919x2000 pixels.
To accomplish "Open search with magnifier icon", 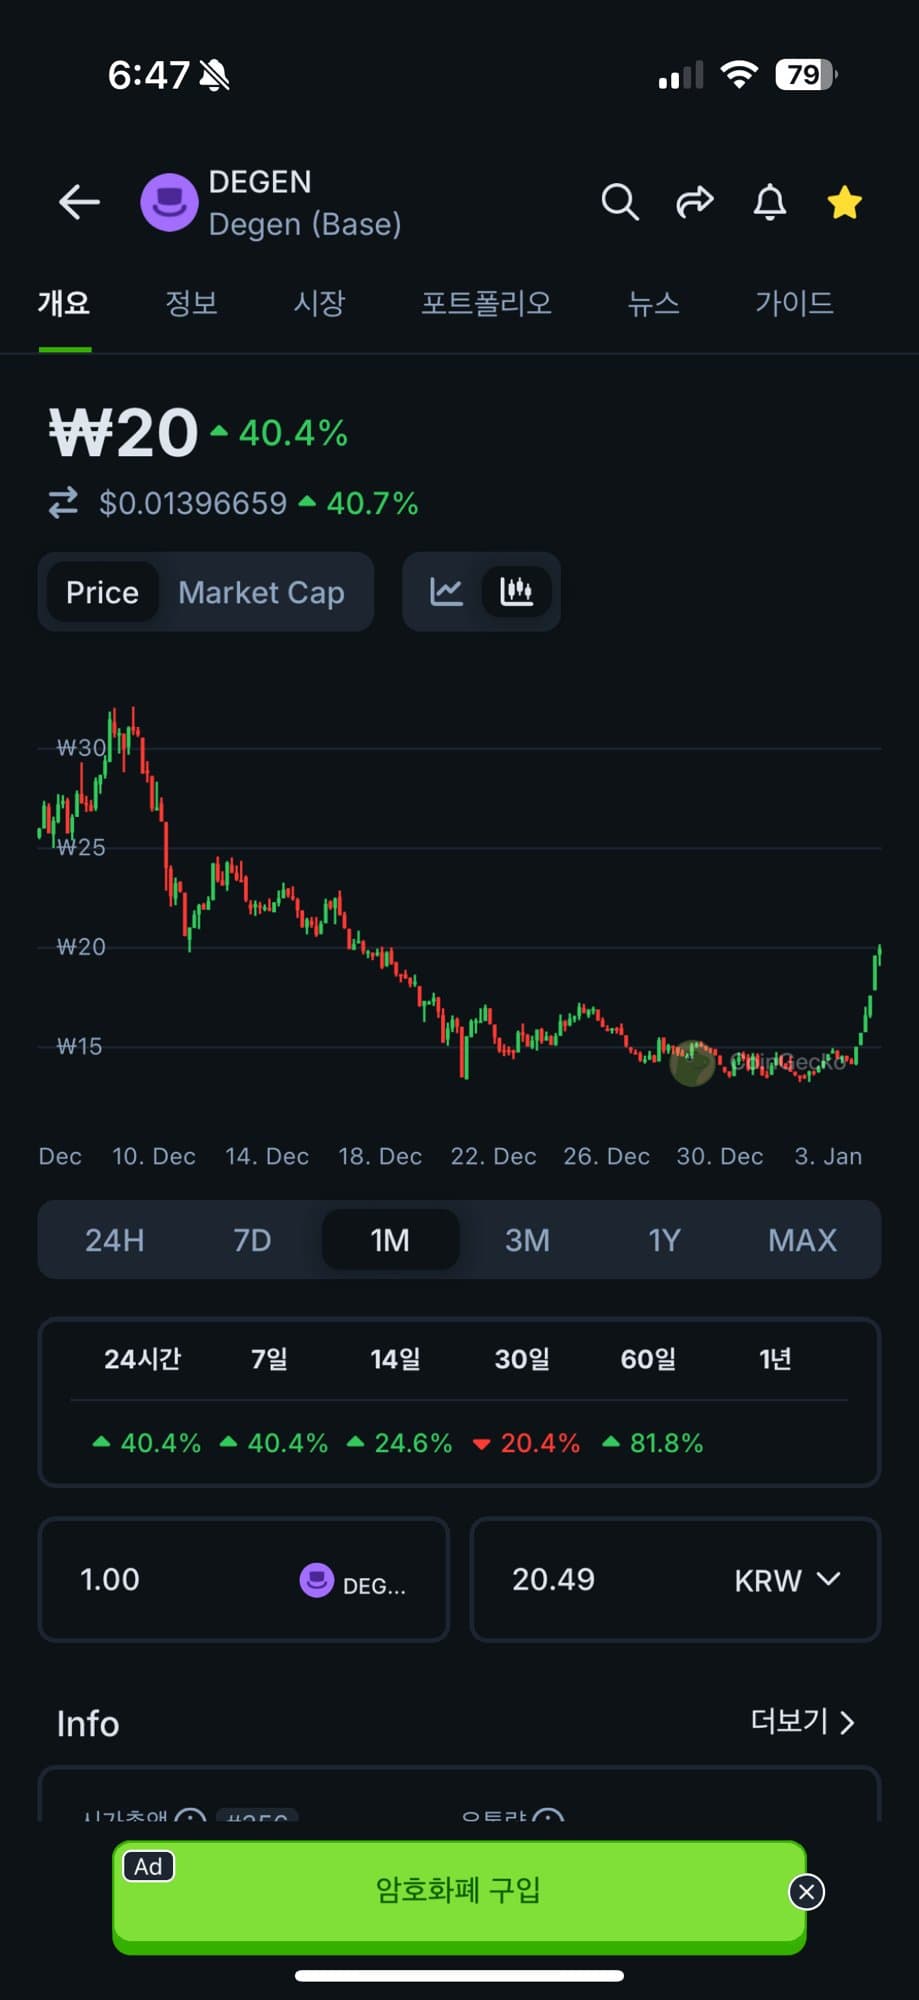I will click(619, 203).
